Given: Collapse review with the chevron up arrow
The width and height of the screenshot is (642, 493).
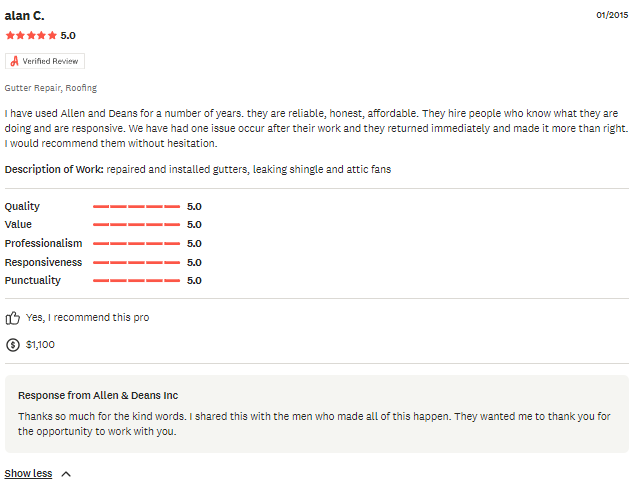Looking at the screenshot, I should click(66, 474).
